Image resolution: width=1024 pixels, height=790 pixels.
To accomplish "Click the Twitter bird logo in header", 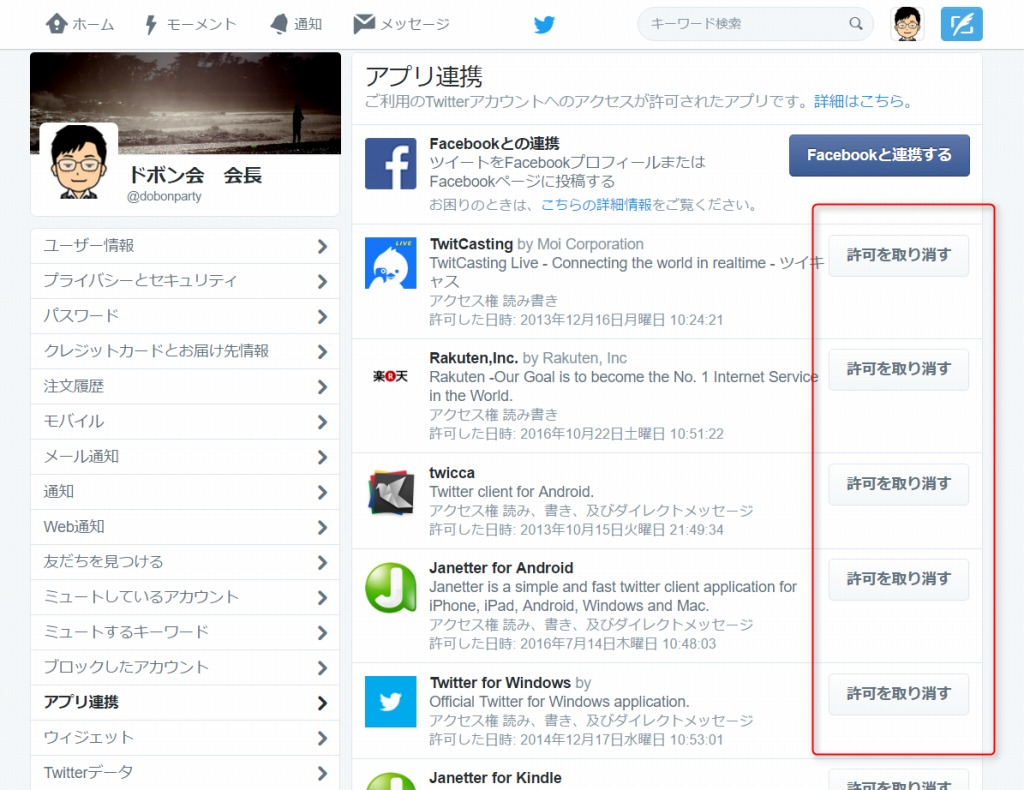I will click(x=544, y=24).
